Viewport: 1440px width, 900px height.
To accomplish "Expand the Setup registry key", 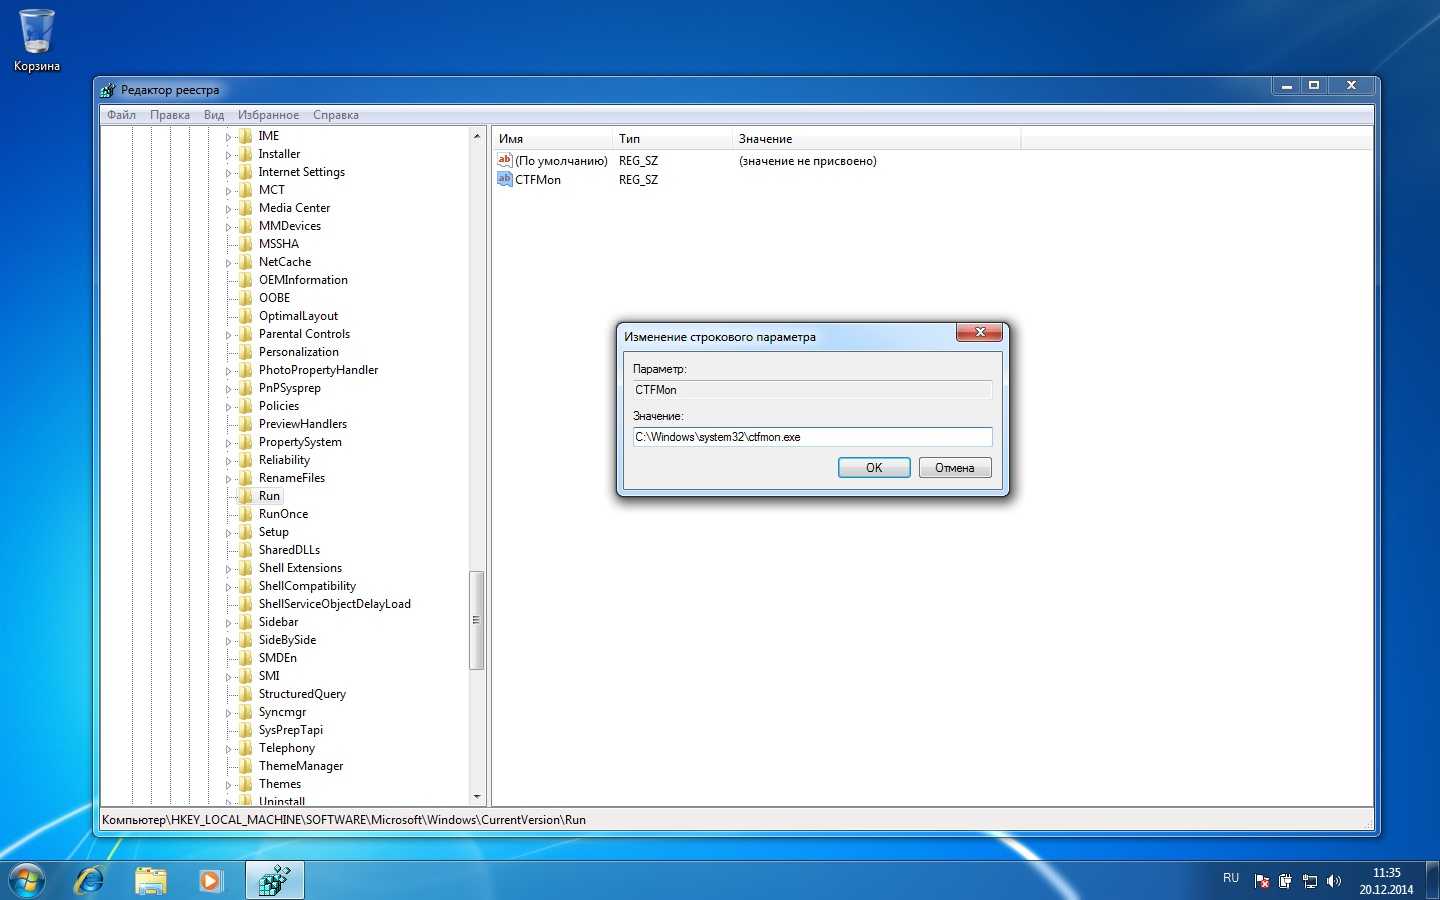I will pyautogui.click(x=228, y=533).
